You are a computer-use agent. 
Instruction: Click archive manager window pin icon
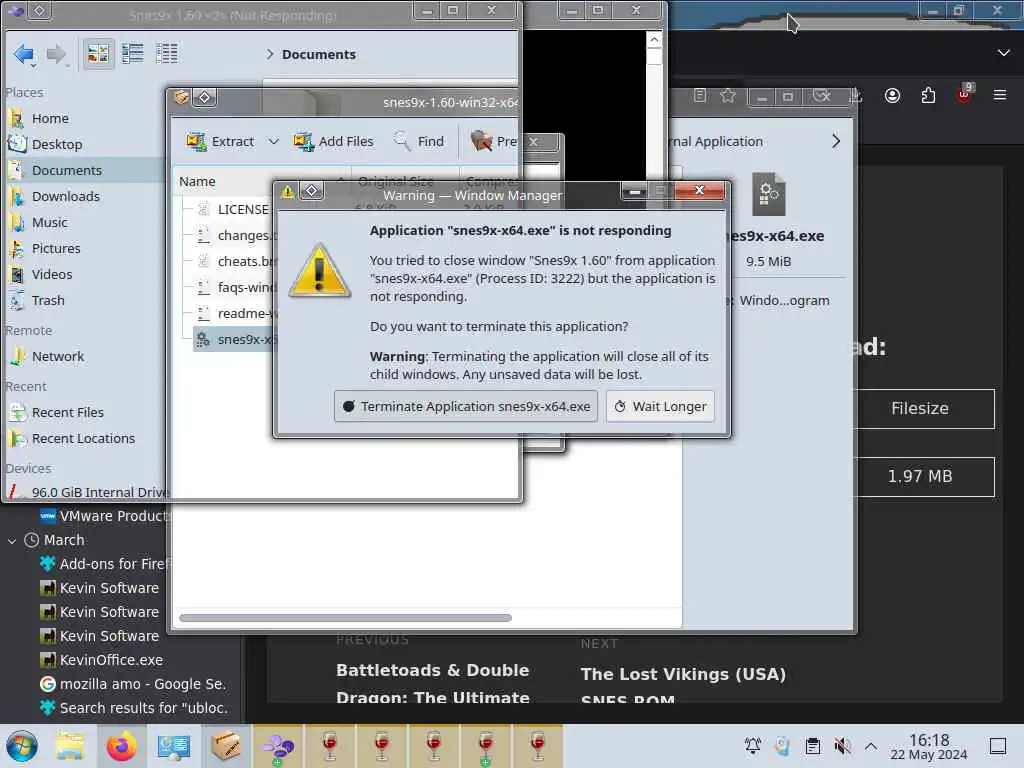pos(204,98)
